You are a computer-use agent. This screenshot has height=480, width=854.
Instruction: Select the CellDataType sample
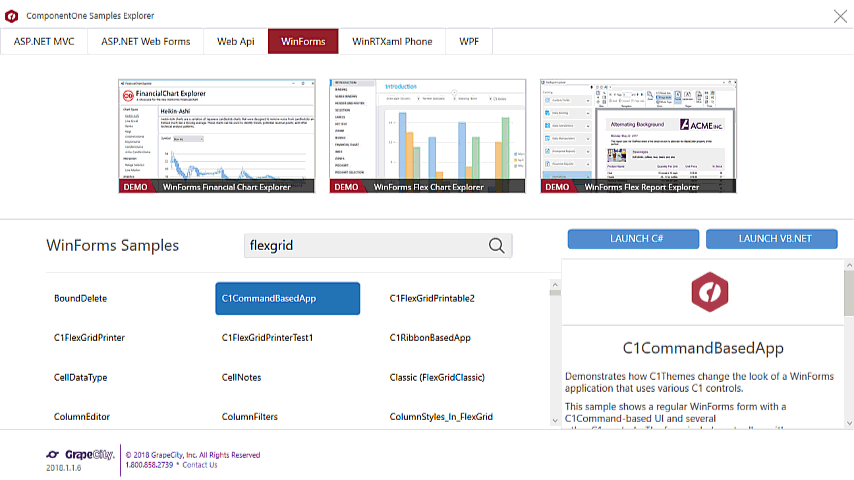[81, 378]
